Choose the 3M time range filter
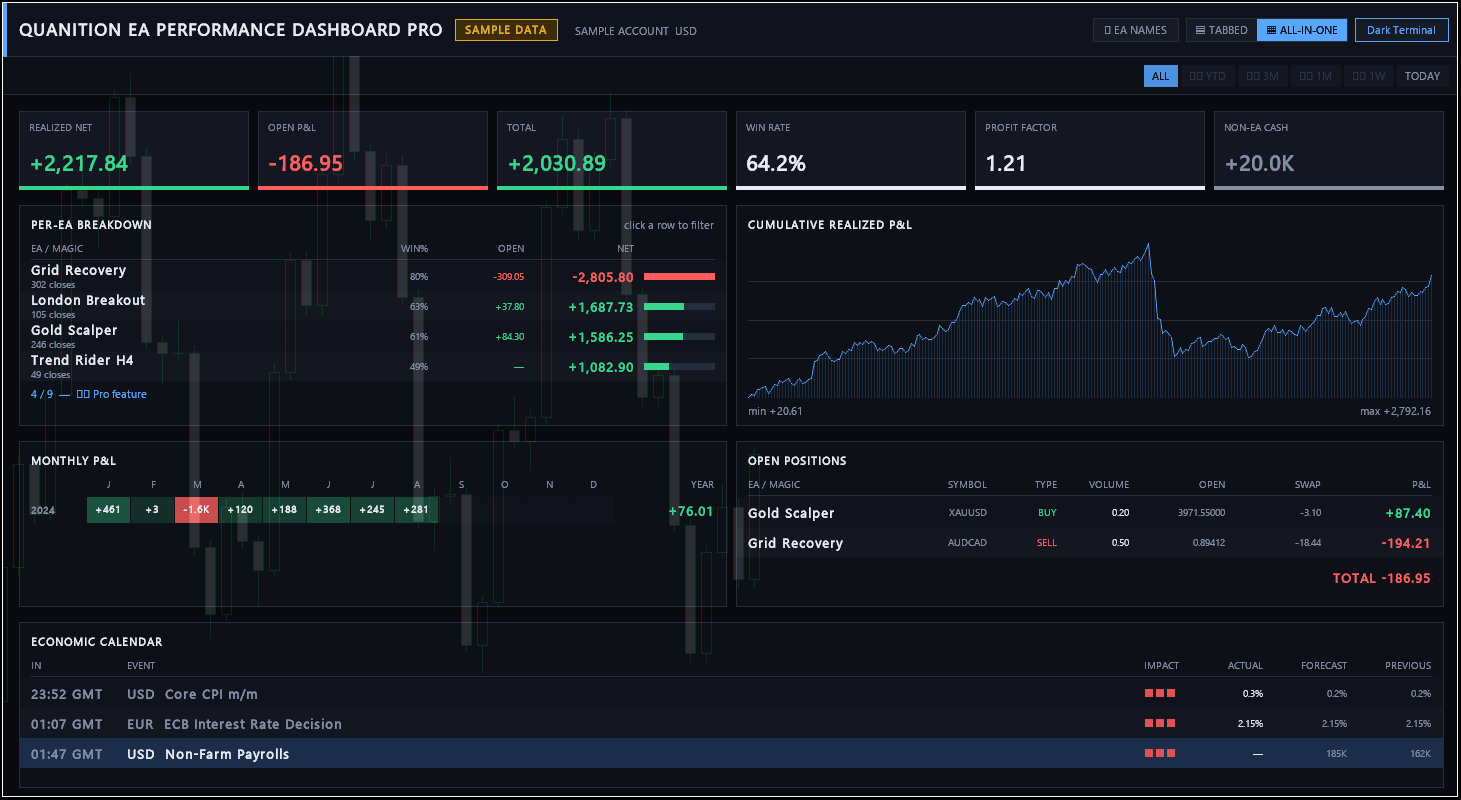This screenshot has height=800, width=1461. [x=1262, y=76]
